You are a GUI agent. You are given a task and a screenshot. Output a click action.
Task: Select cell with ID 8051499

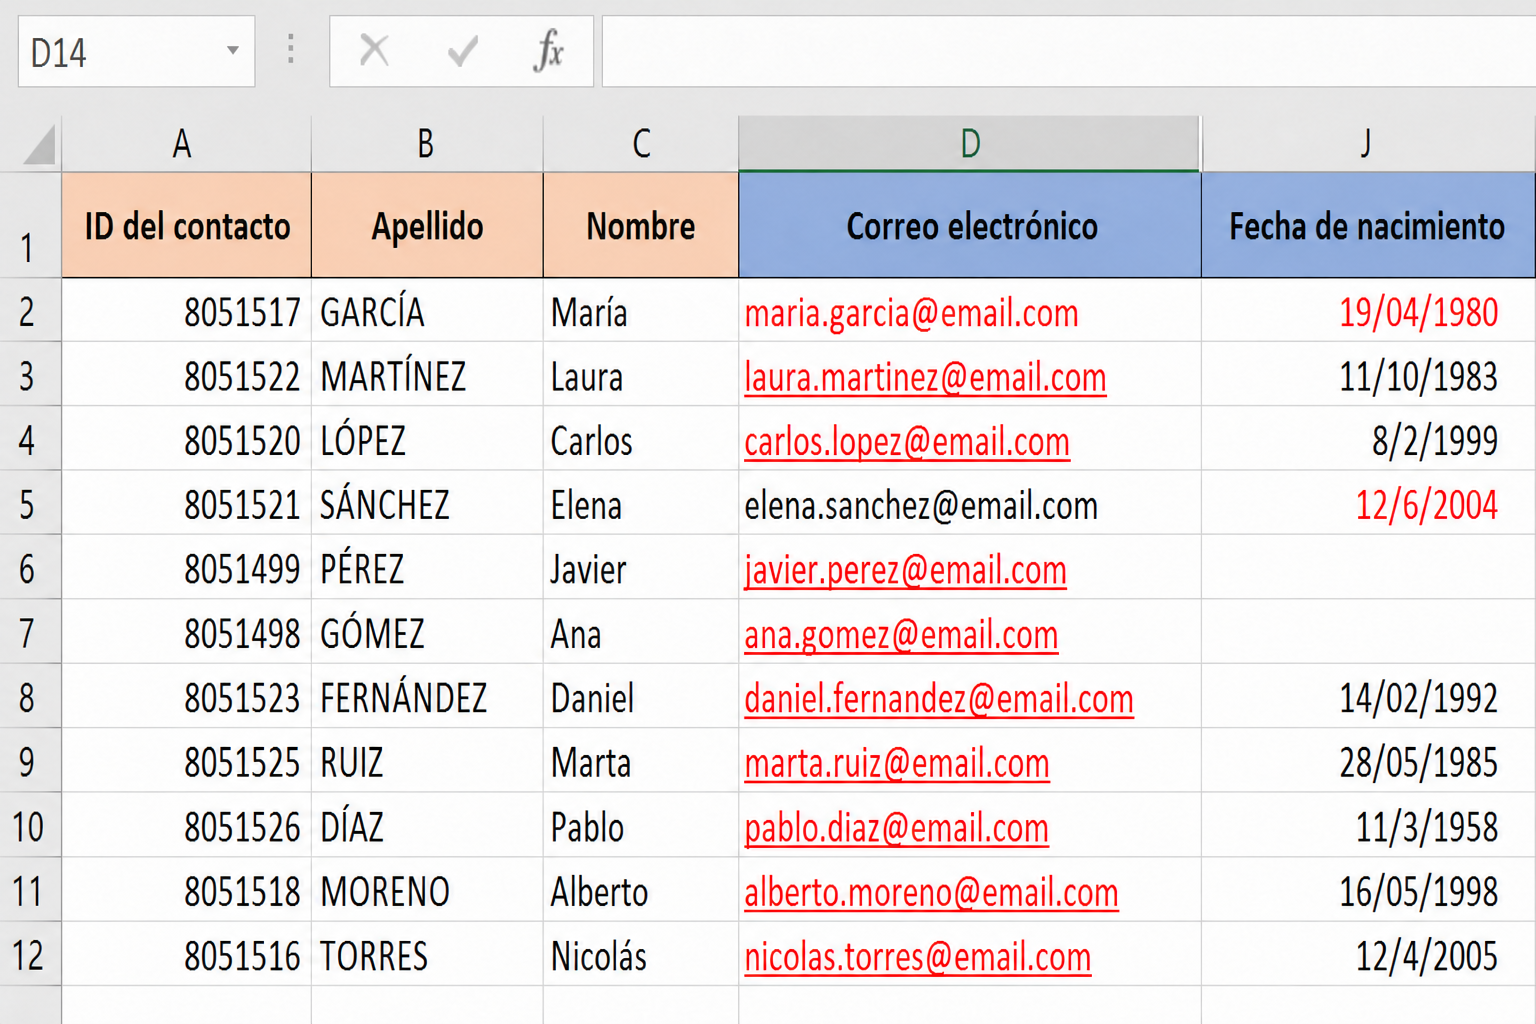coord(187,569)
